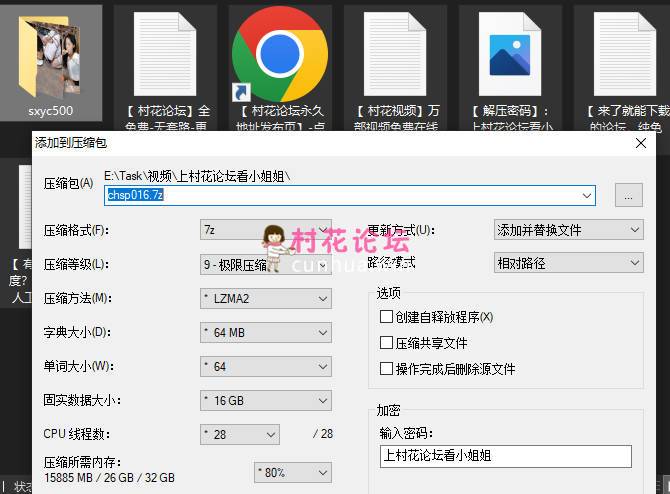Click the browse button with three dots
The image size is (670, 494).
point(627,195)
